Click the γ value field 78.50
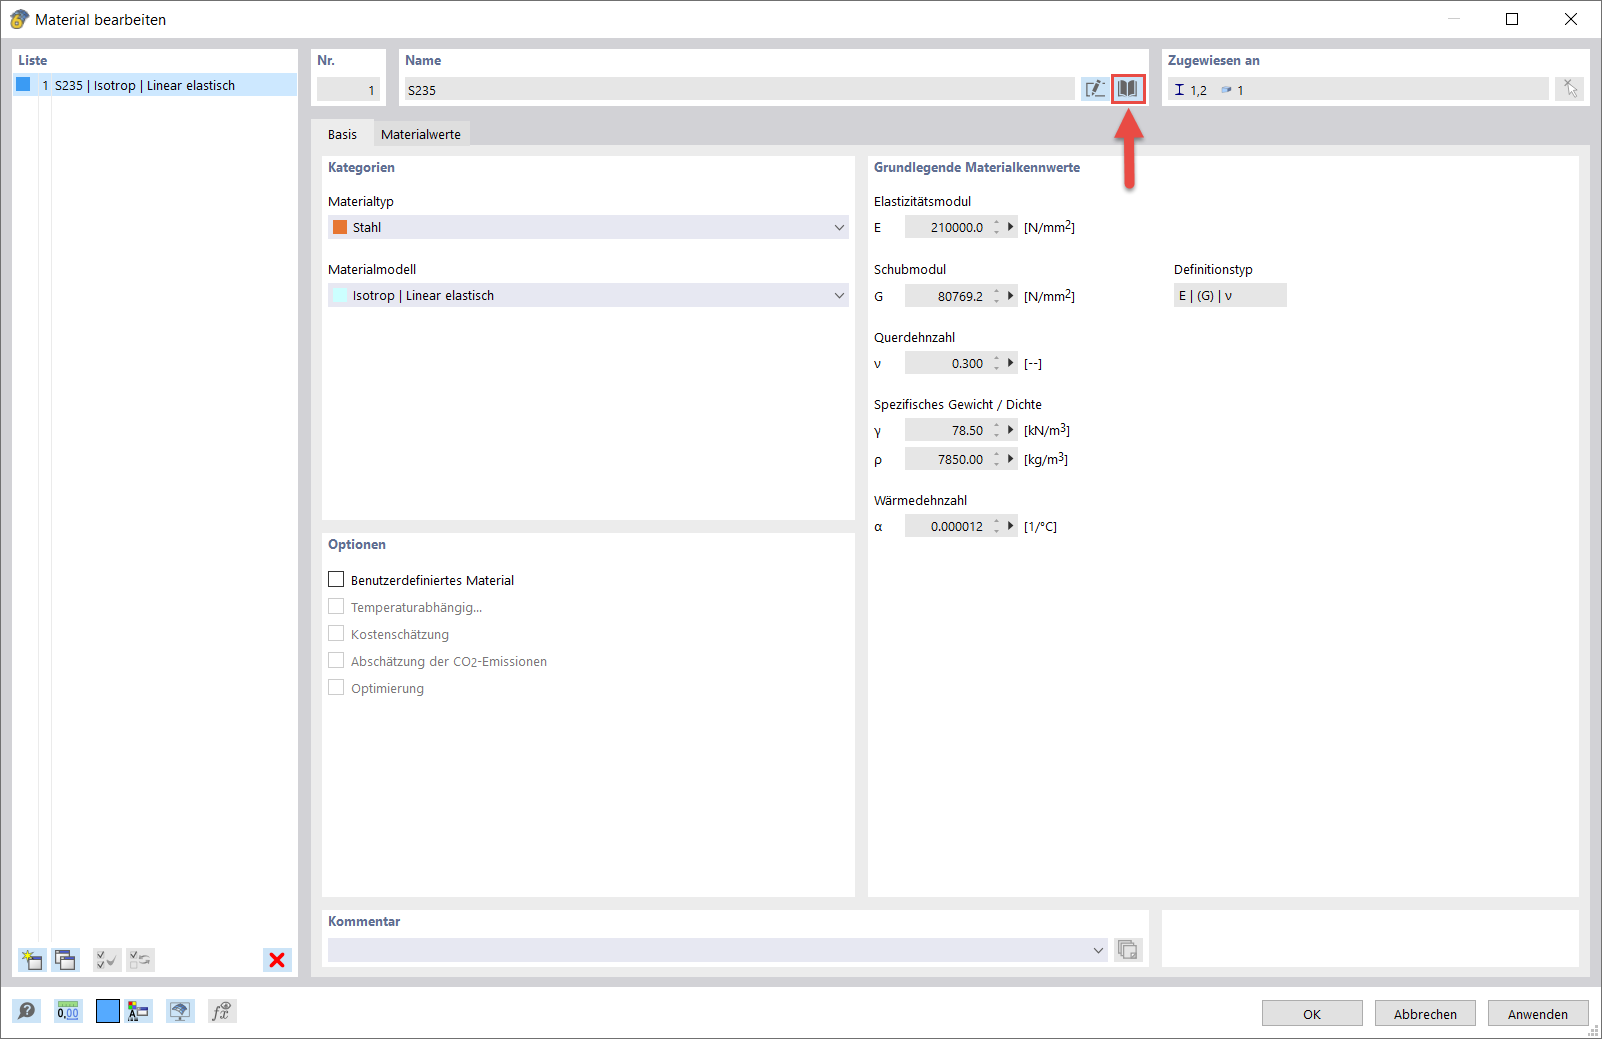 946,430
